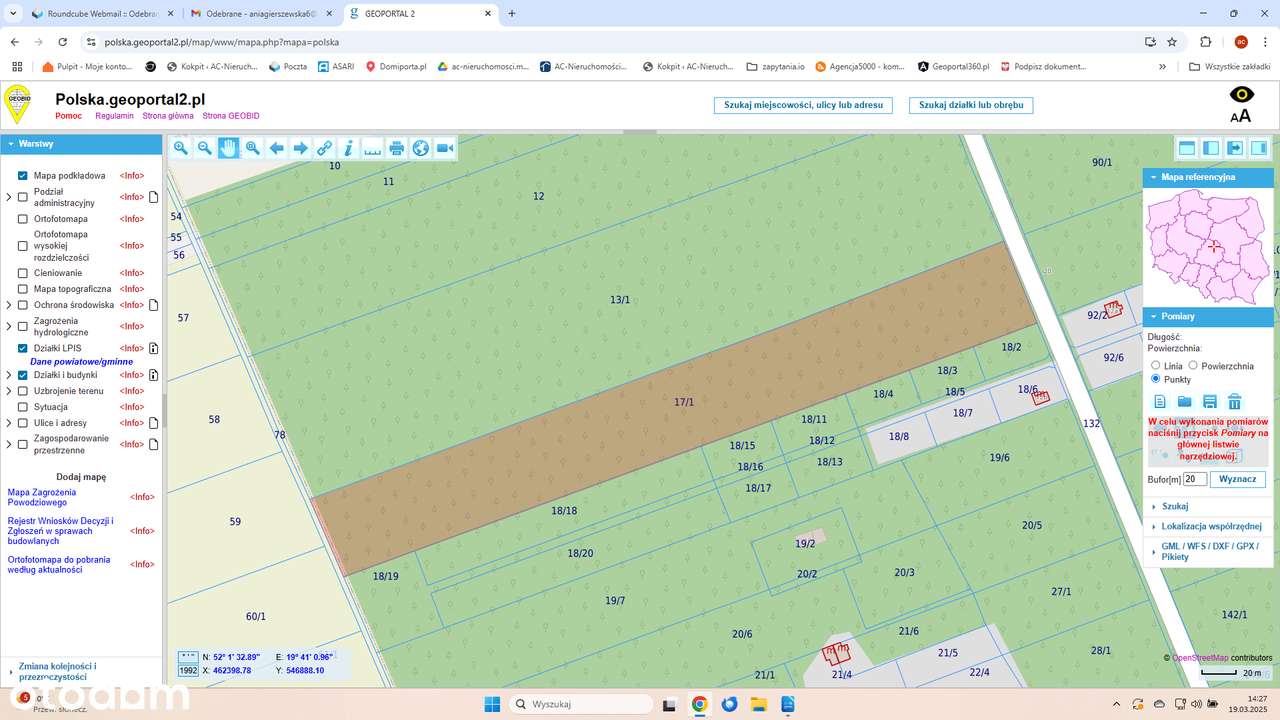This screenshot has width=1280, height=720.
Task: Click the first panel layout icon
Action: tap(1187, 148)
